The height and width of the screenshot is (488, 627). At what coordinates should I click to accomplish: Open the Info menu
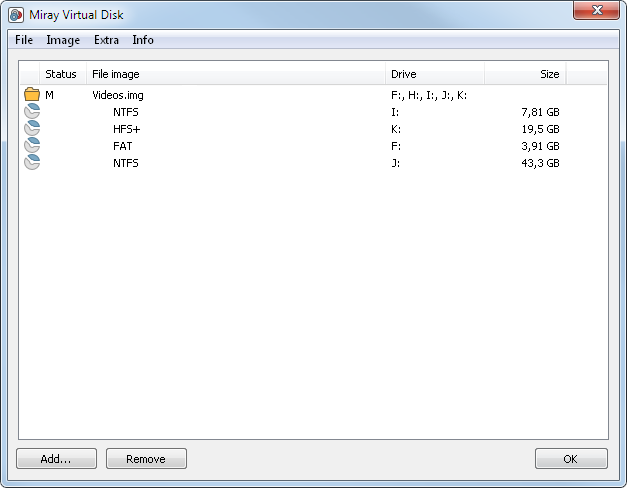click(143, 40)
